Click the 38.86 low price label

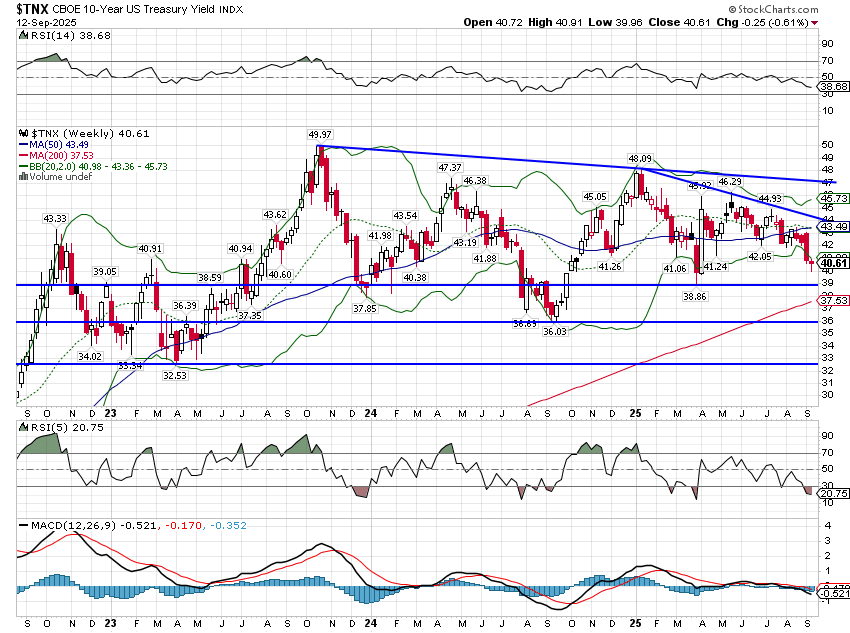(x=695, y=296)
